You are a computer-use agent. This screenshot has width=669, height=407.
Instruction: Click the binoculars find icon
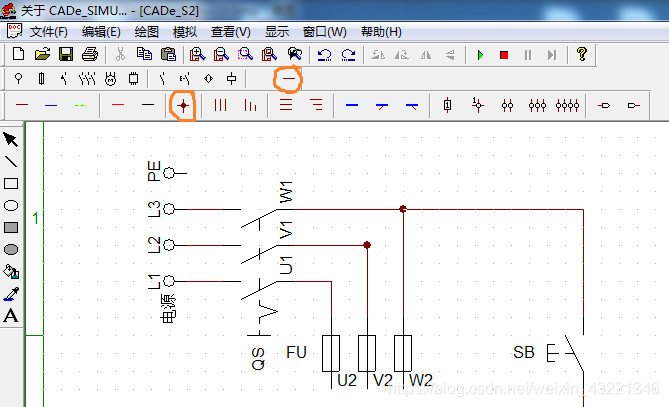click(294, 54)
